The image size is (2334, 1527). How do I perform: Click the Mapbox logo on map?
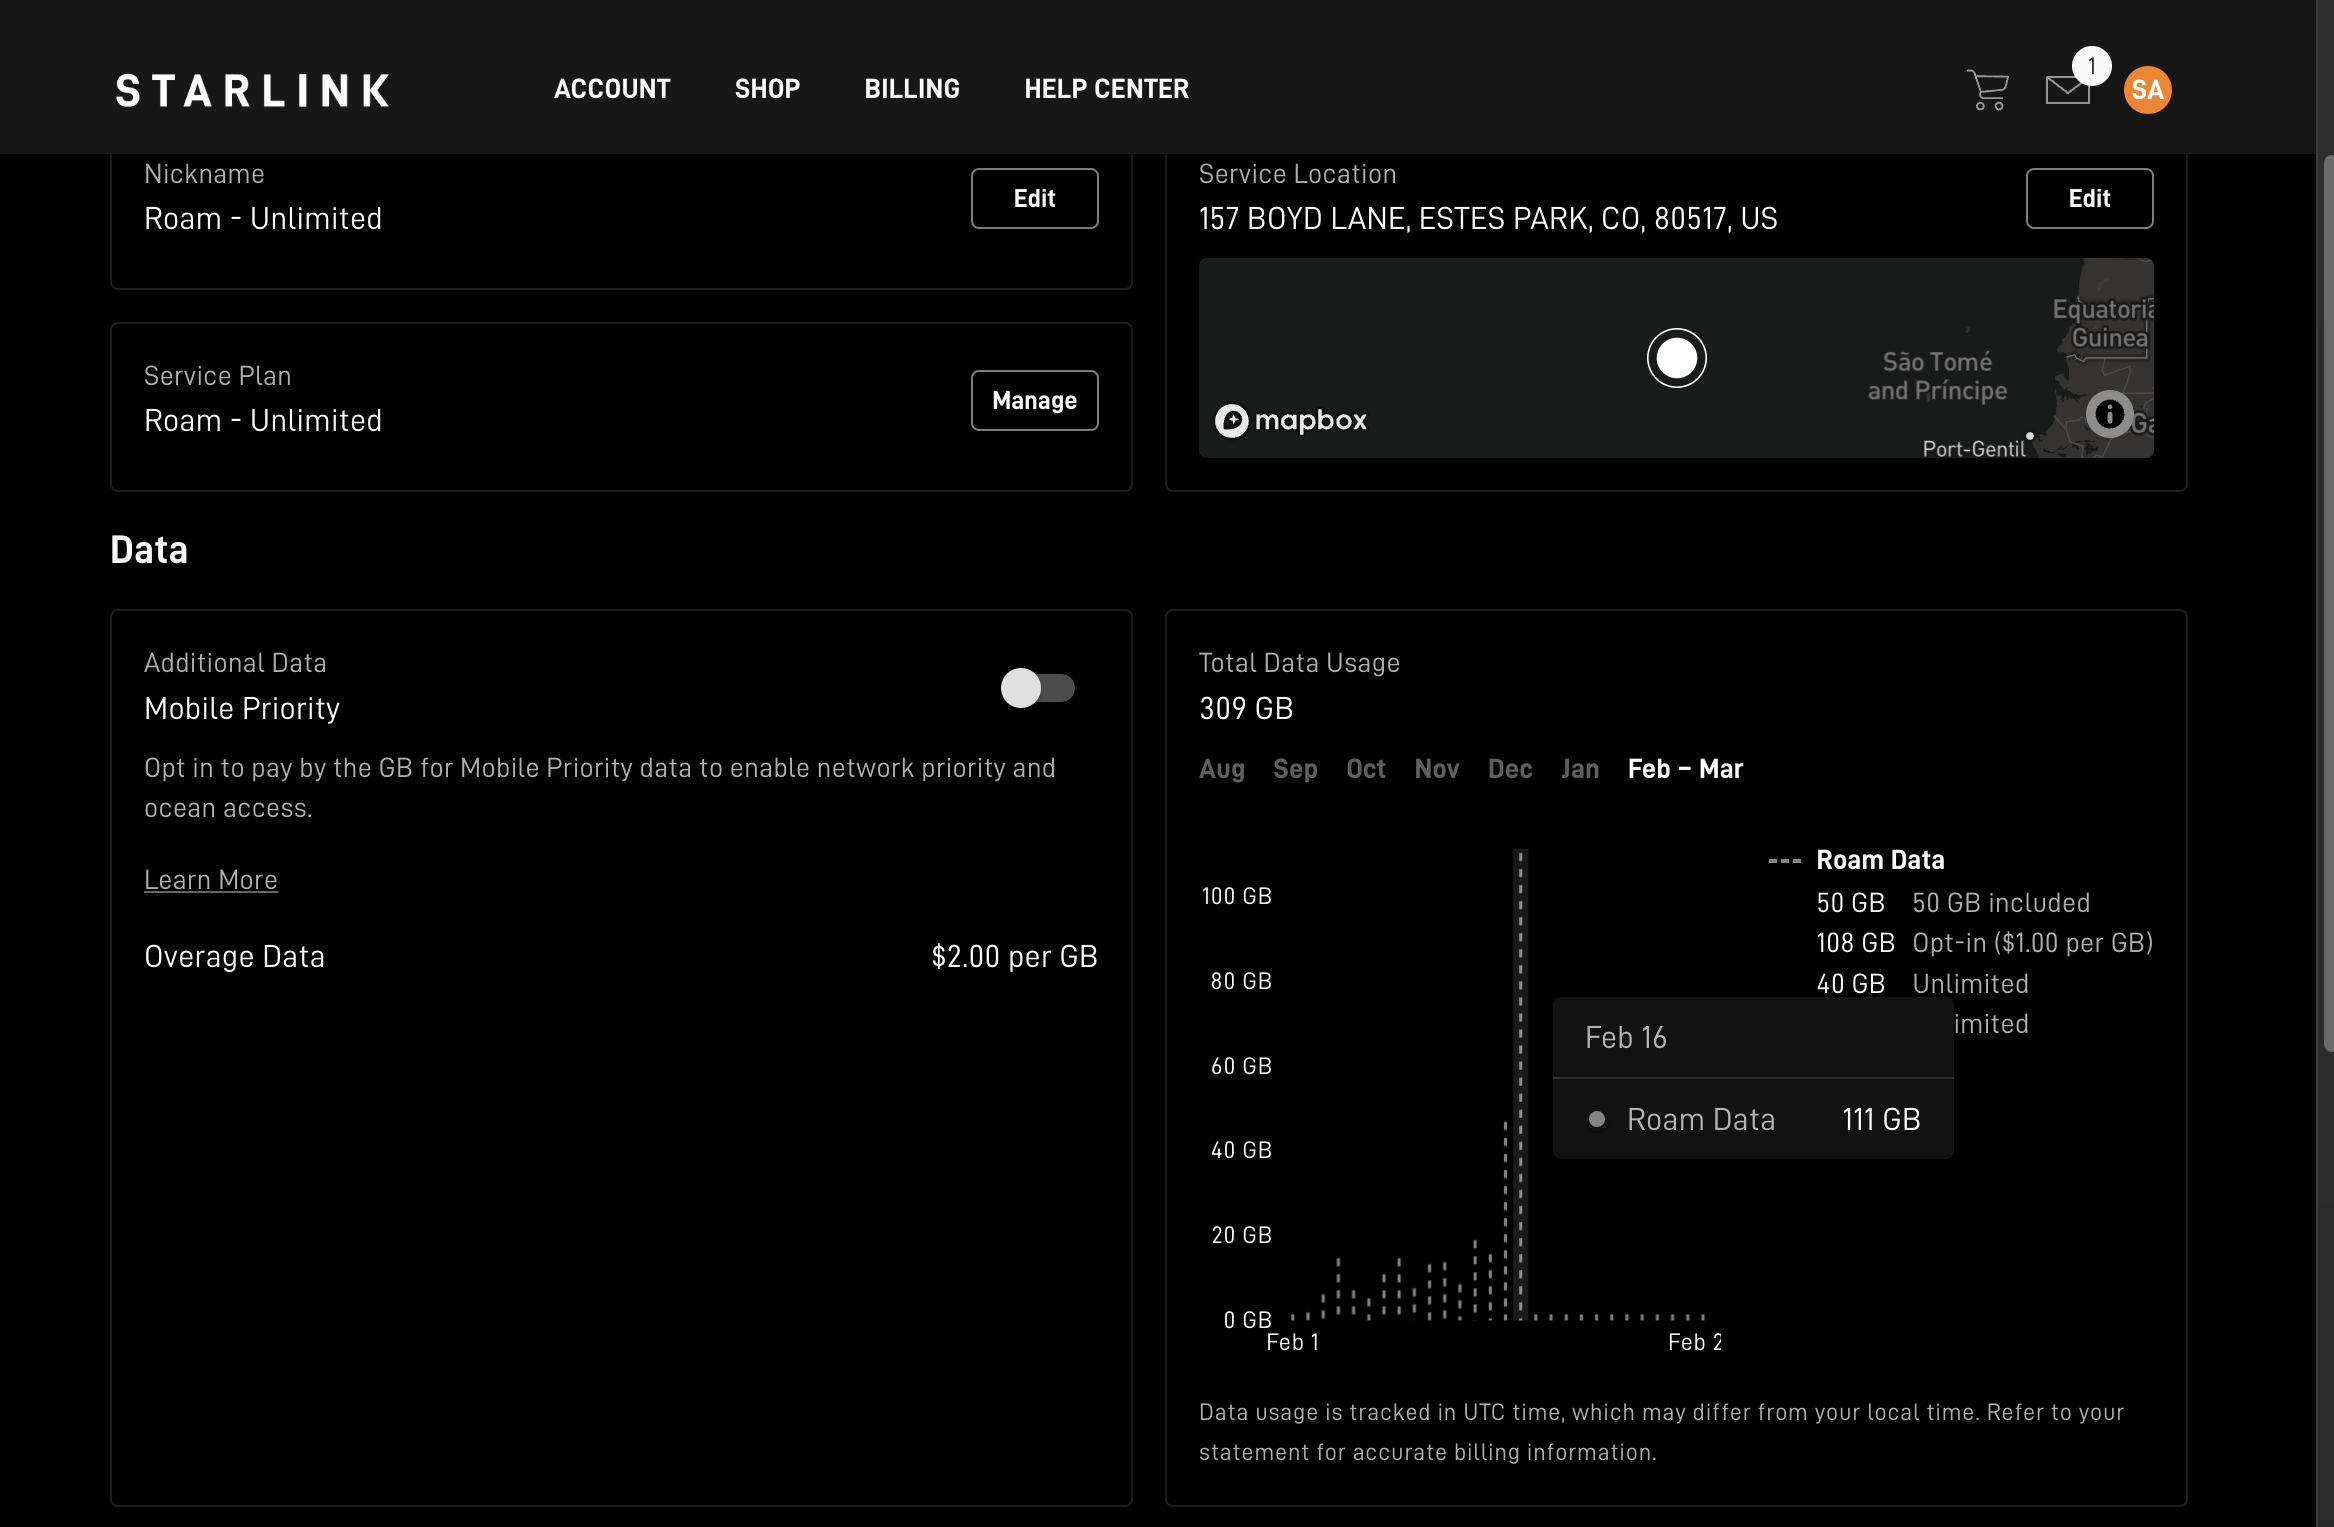coord(1290,420)
